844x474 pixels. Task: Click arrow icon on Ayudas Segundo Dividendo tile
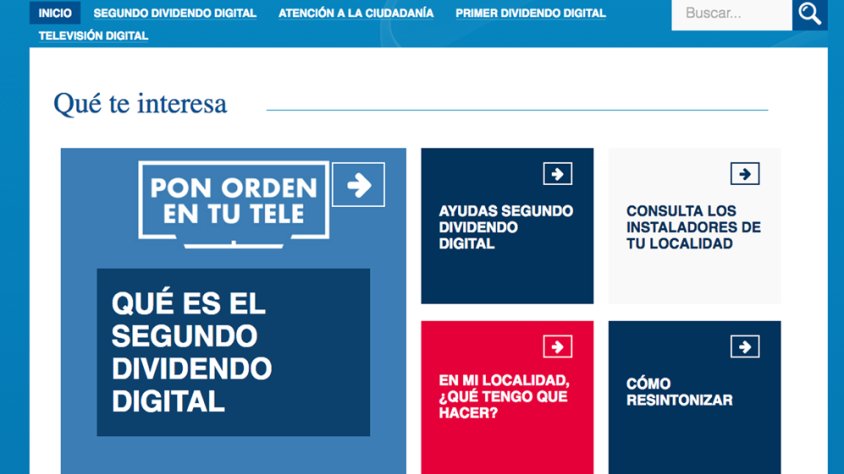558,174
